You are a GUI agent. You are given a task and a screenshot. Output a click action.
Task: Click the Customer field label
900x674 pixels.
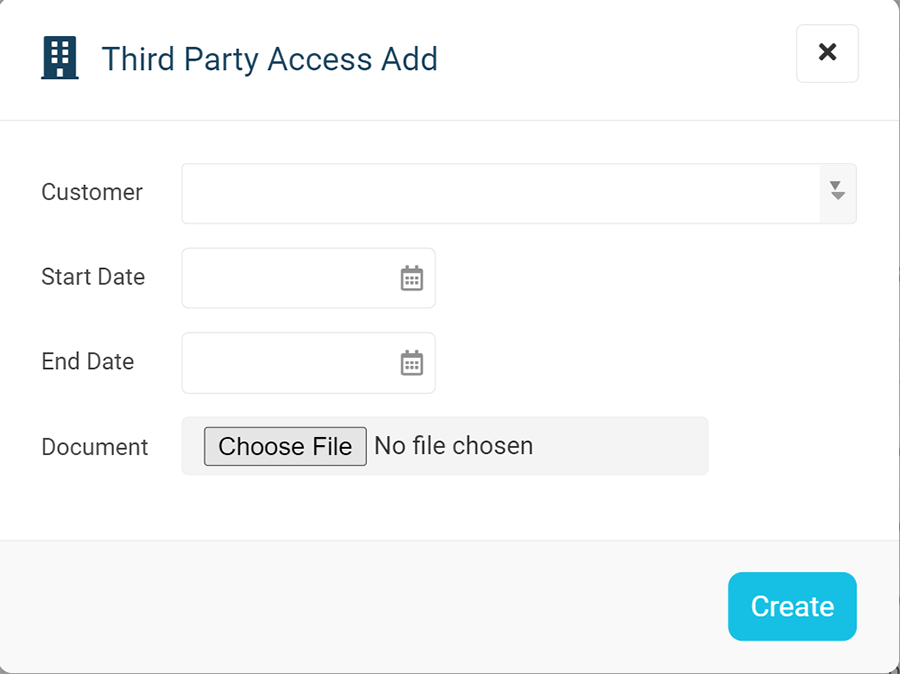click(x=92, y=192)
